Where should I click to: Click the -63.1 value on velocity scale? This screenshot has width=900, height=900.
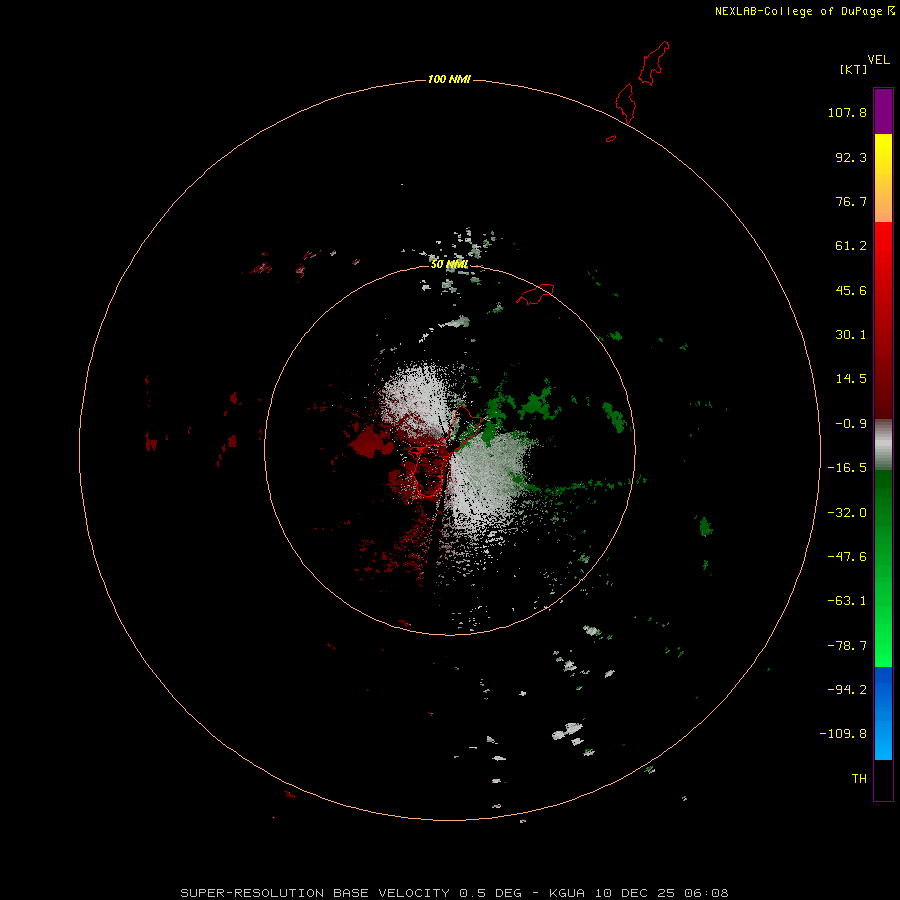[x=847, y=601]
